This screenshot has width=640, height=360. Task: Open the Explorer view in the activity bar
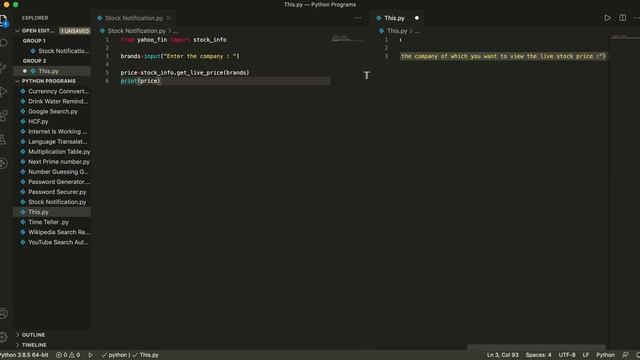click(x=4, y=20)
